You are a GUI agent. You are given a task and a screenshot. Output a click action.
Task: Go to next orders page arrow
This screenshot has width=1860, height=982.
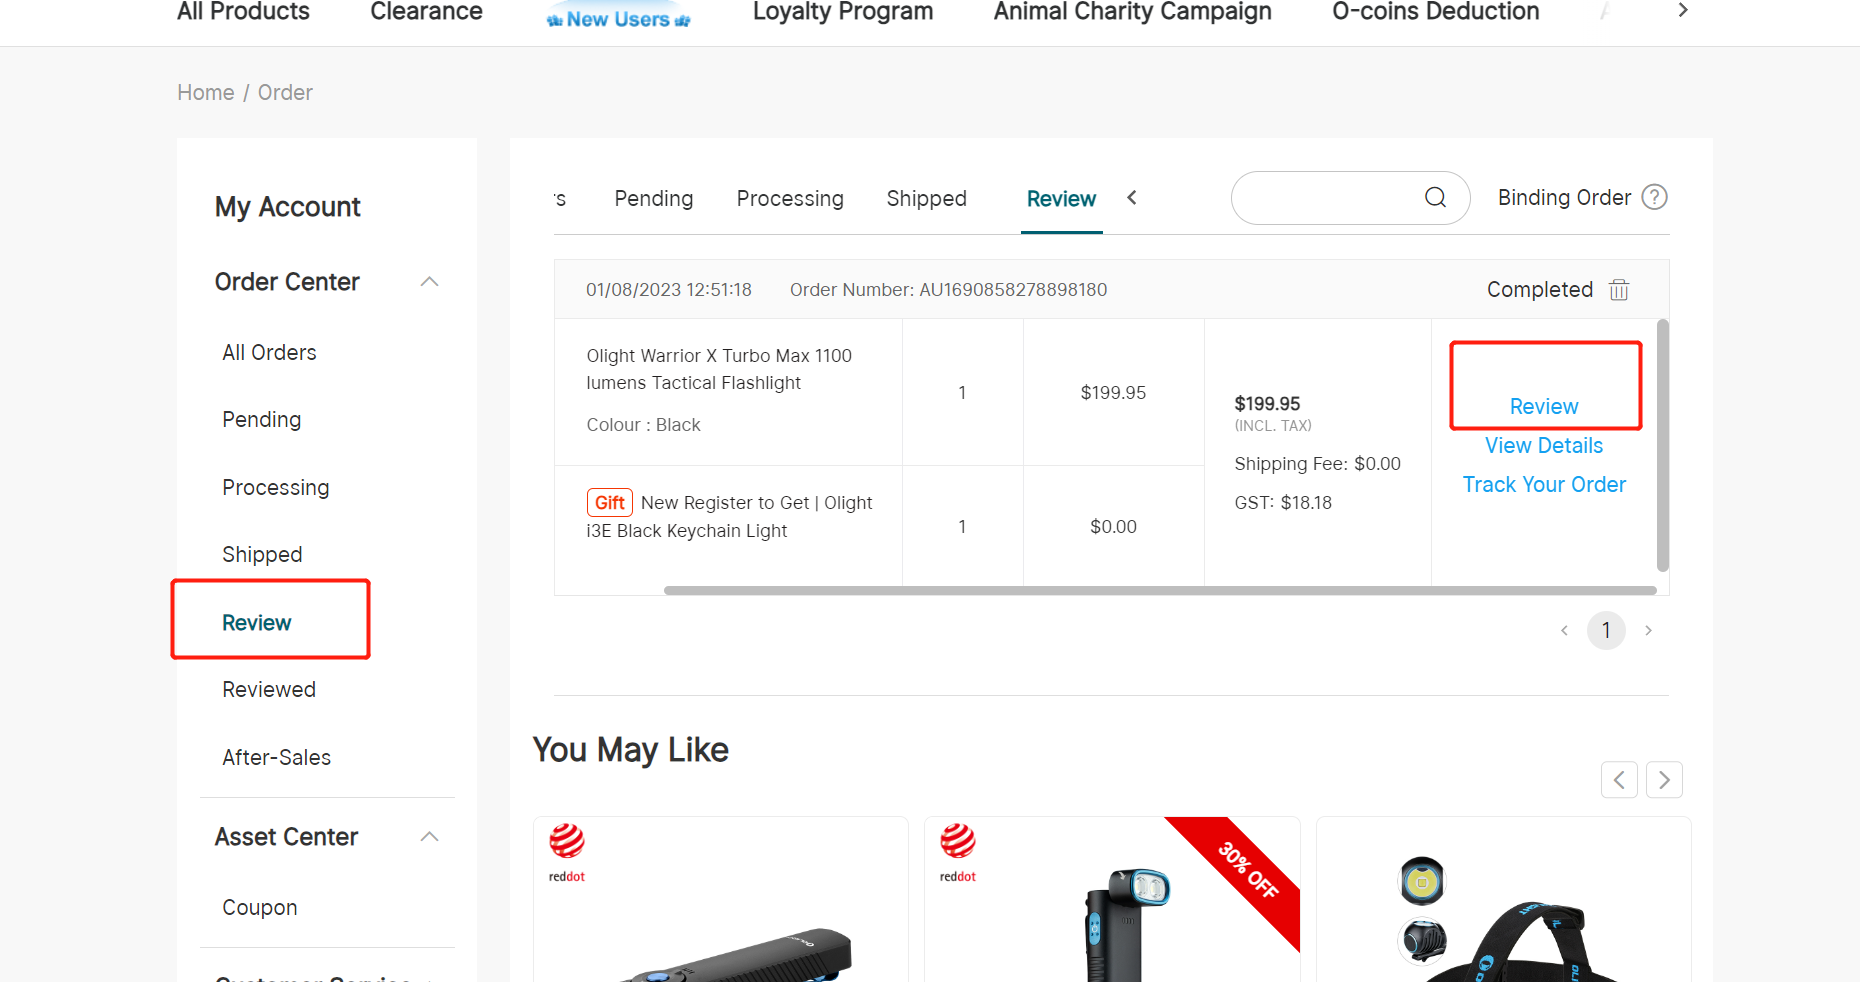point(1648,630)
